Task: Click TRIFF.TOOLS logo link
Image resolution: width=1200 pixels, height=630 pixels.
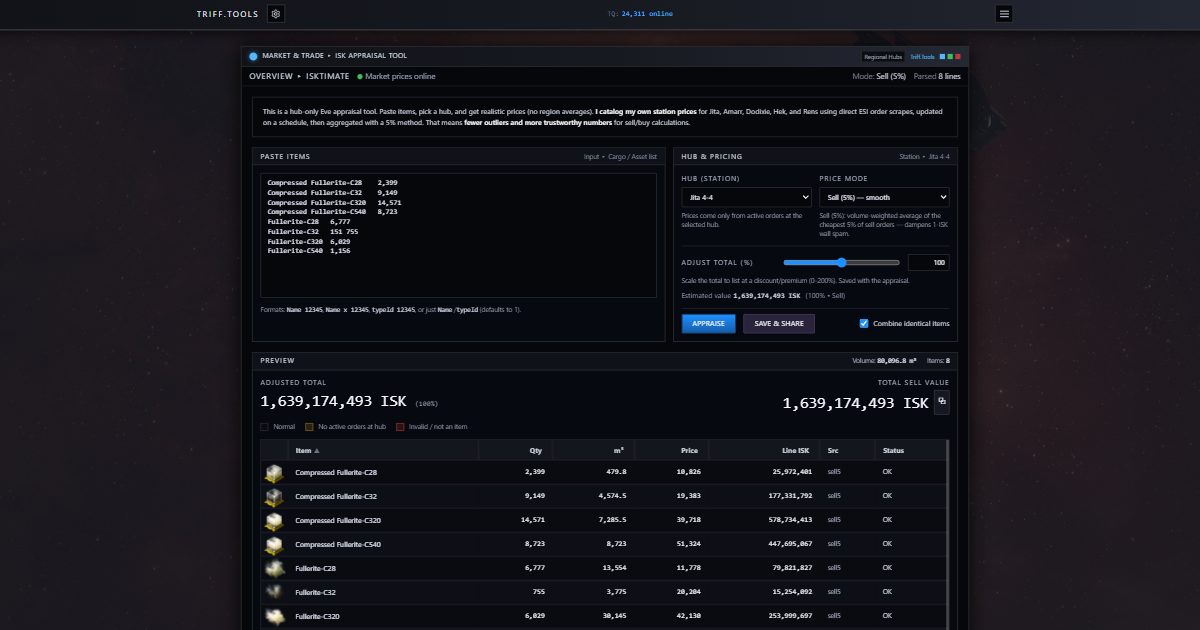Action: coord(229,14)
